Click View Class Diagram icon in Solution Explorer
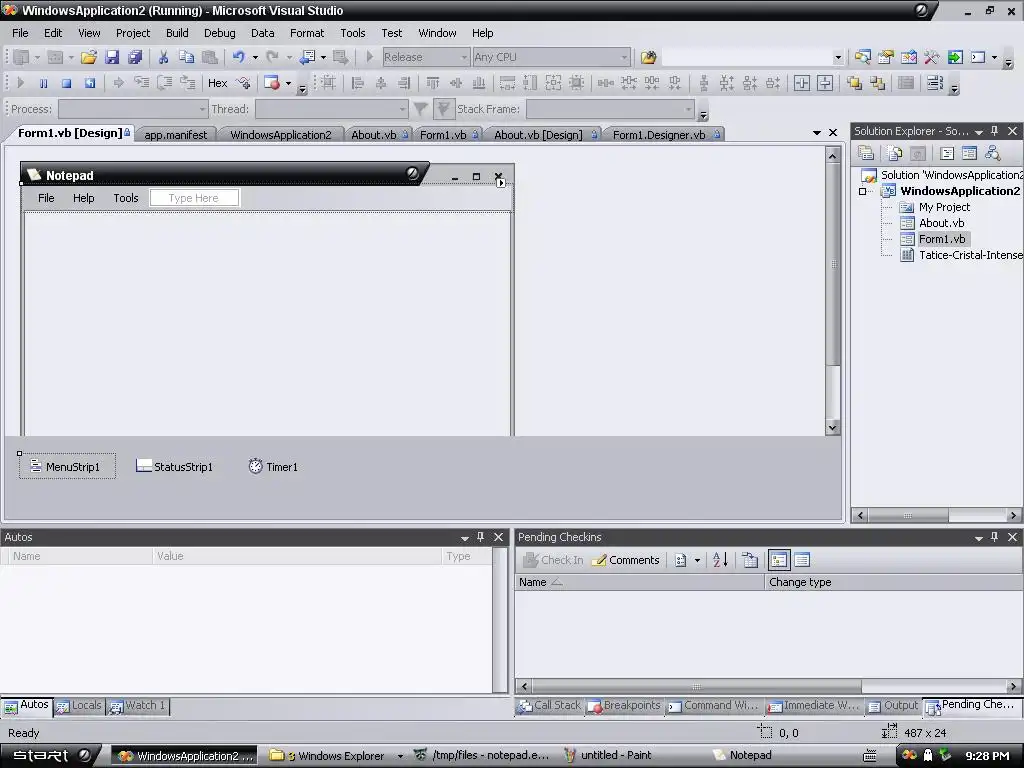 (993, 153)
